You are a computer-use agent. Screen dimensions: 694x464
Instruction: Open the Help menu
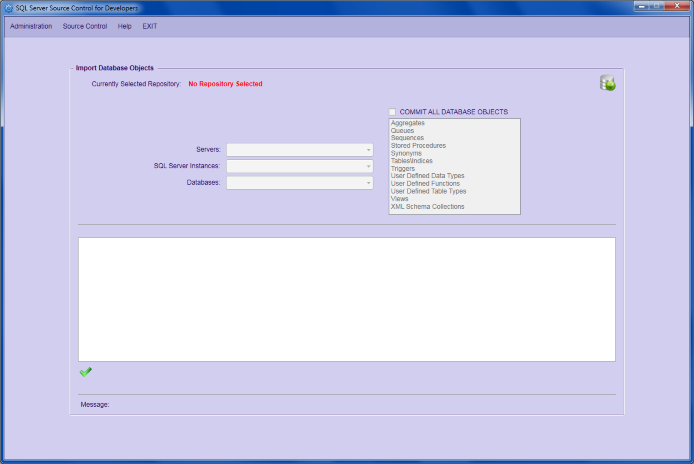[x=124, y=26]
